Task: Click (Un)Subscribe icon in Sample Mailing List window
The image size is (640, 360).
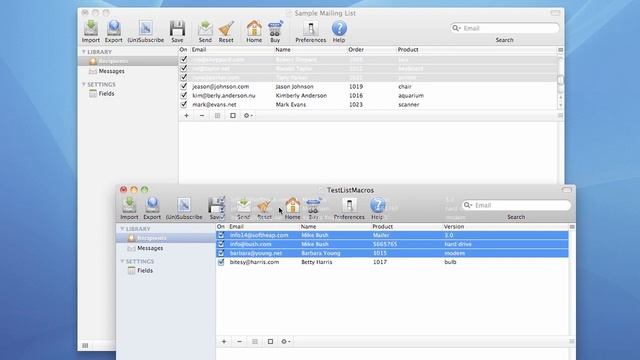Action: coord(145,28)
